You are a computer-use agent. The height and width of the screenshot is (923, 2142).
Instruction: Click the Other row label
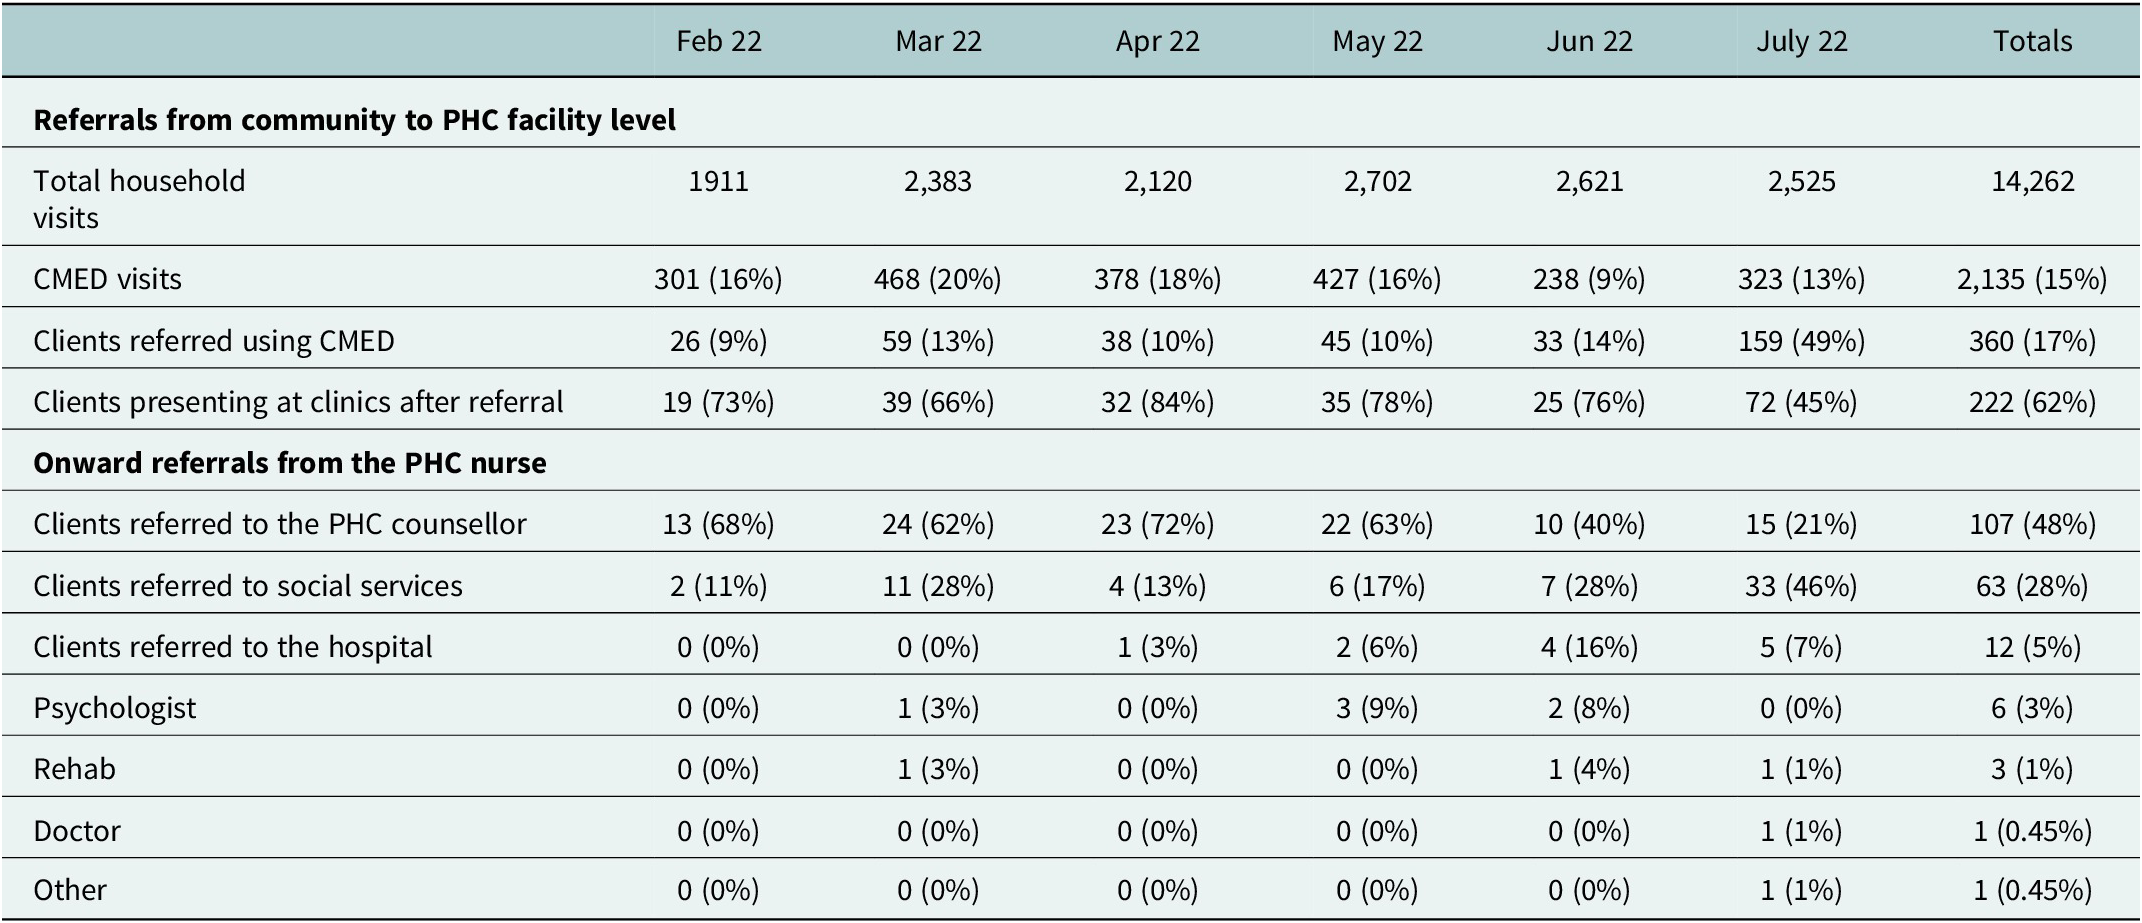(70, 890)
